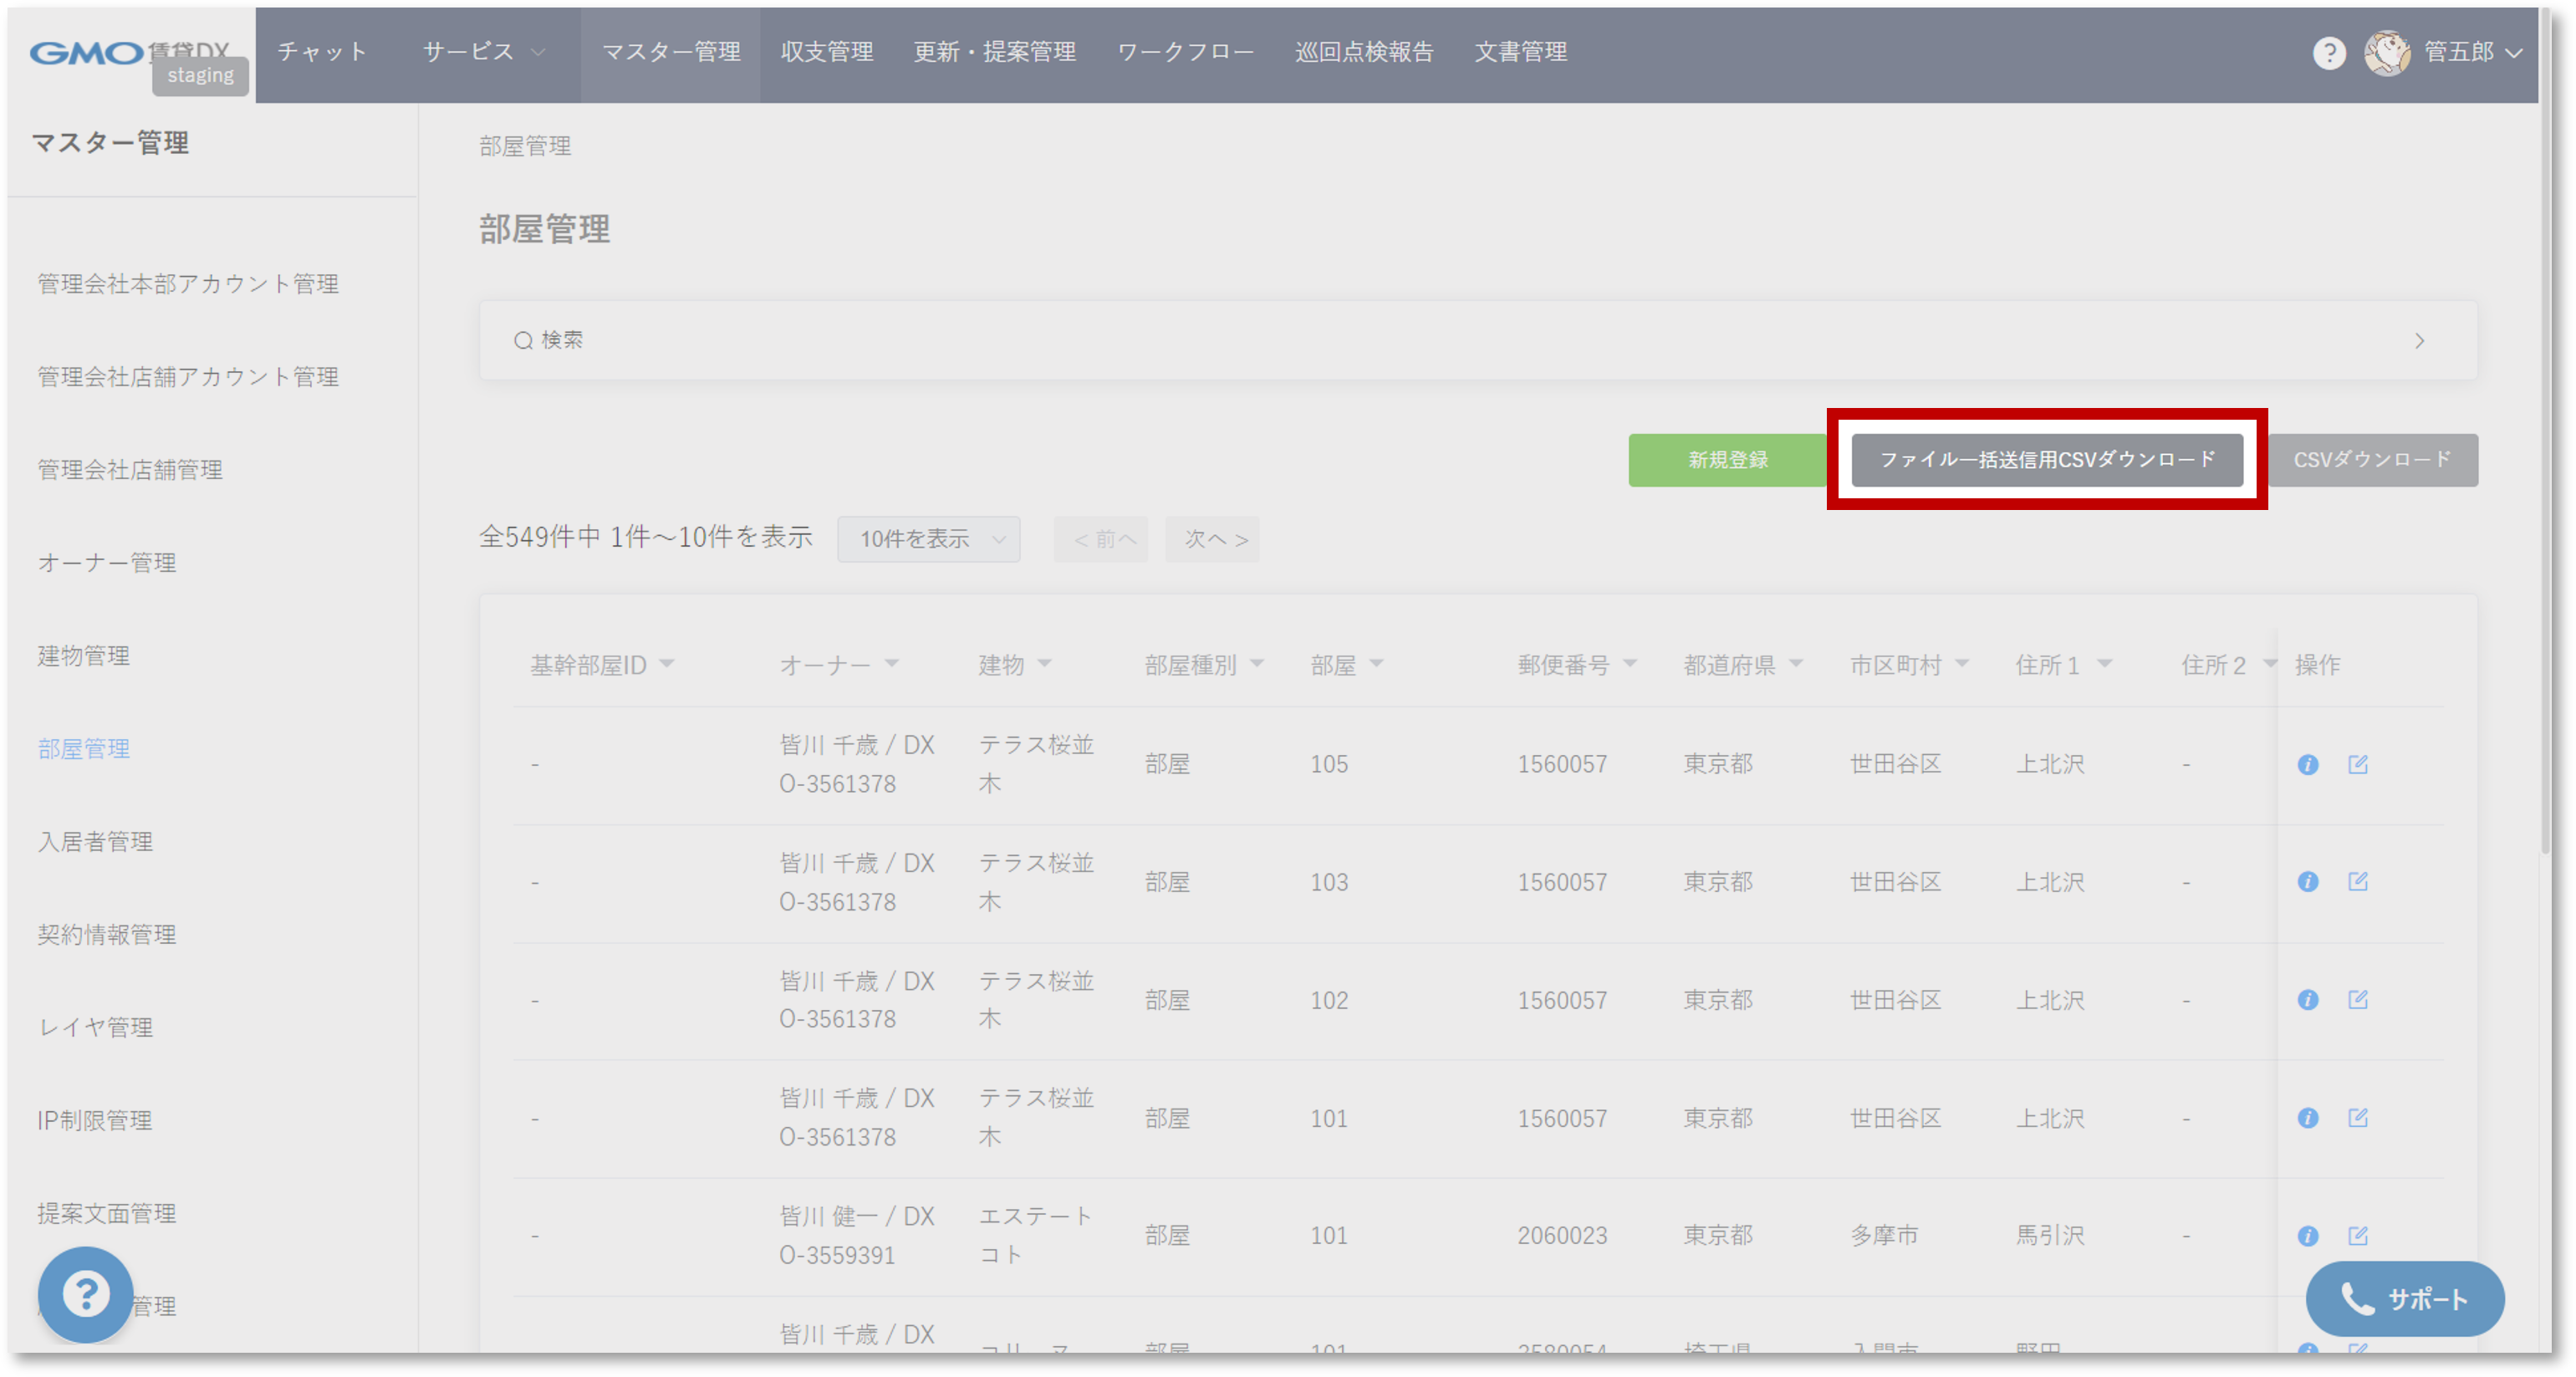This screenshot has width=2576, height=1377.
Task: Click ファイル一括送信用CSVダウンロード button
Action: [2046, 460]
